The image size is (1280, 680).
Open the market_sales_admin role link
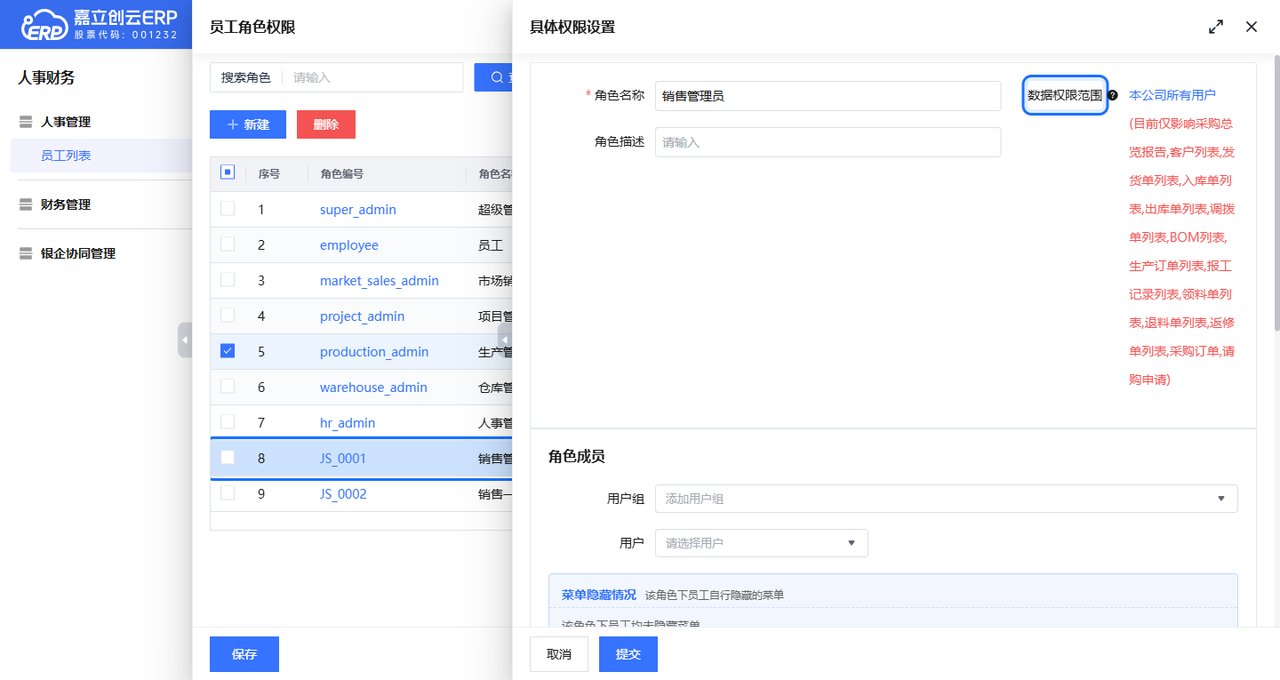pyautogui.click(x=379, y=281)
